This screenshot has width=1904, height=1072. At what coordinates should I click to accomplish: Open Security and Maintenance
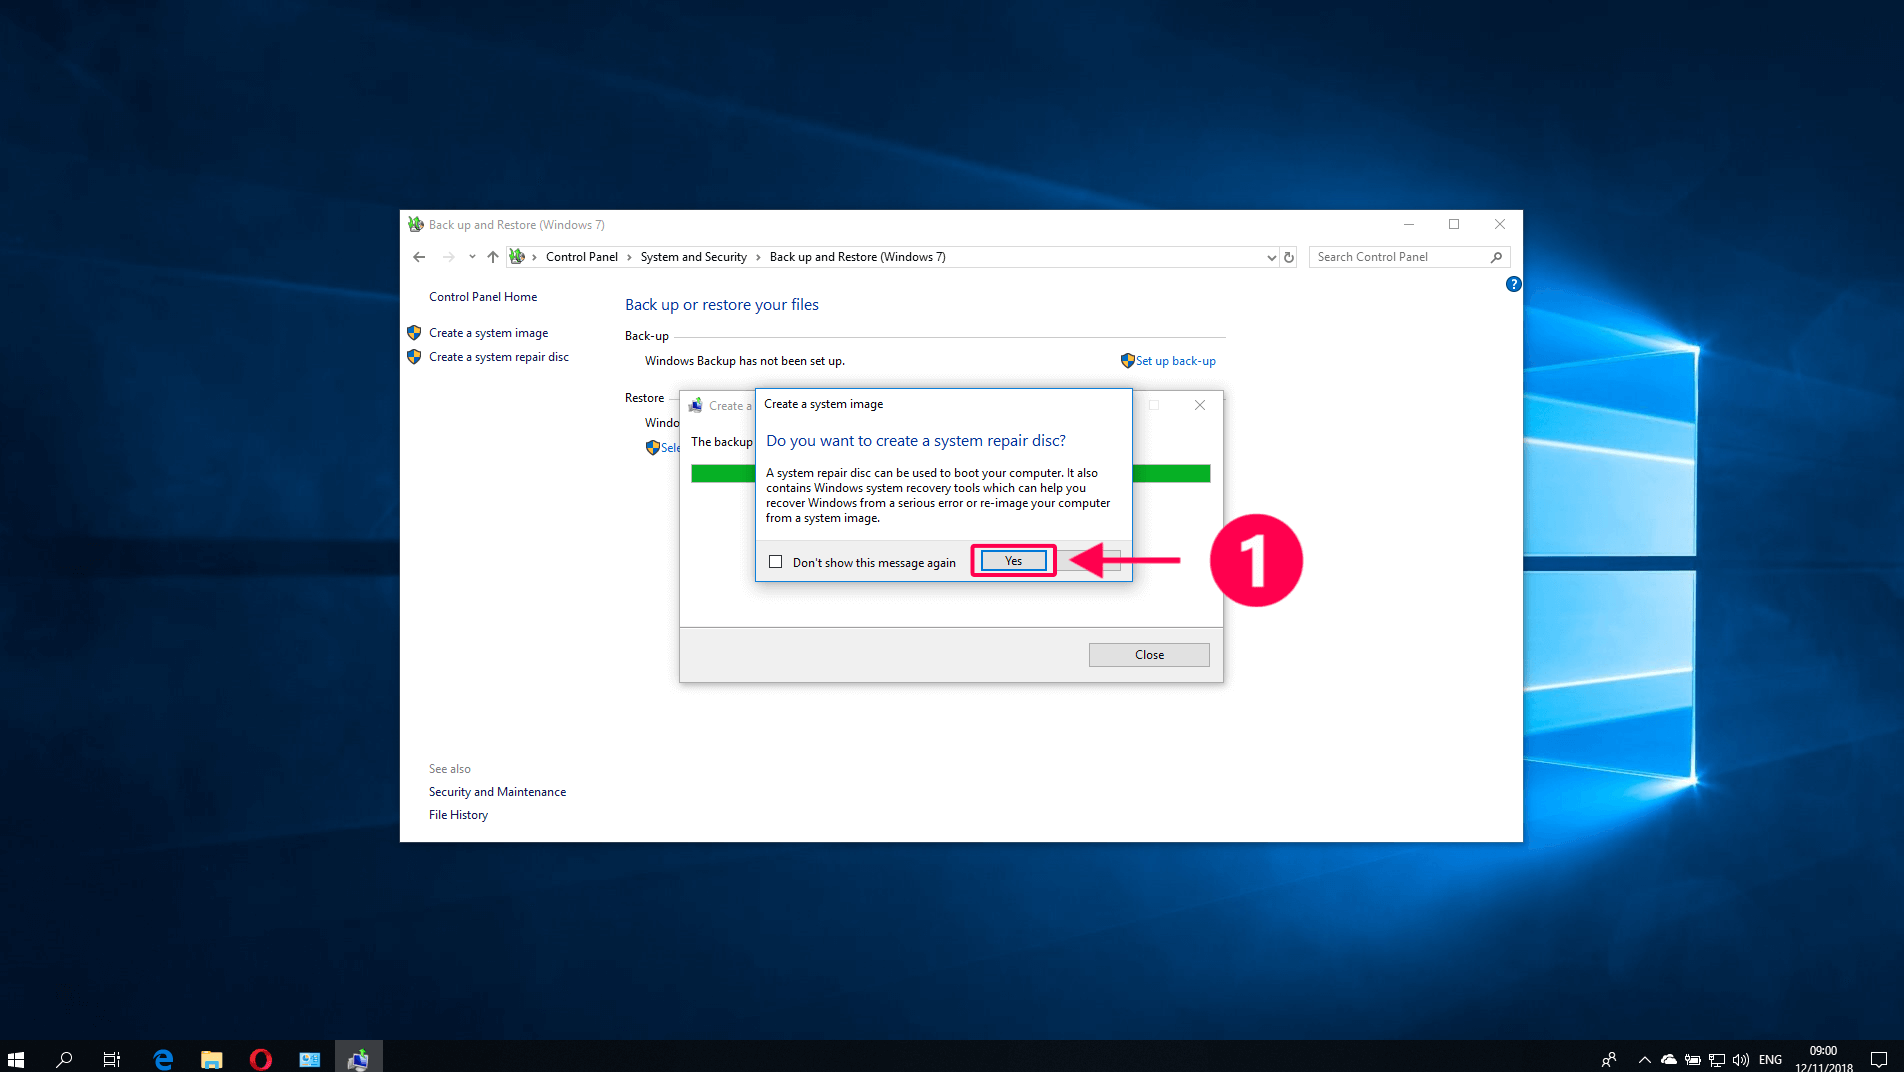[x=497, y=792]
